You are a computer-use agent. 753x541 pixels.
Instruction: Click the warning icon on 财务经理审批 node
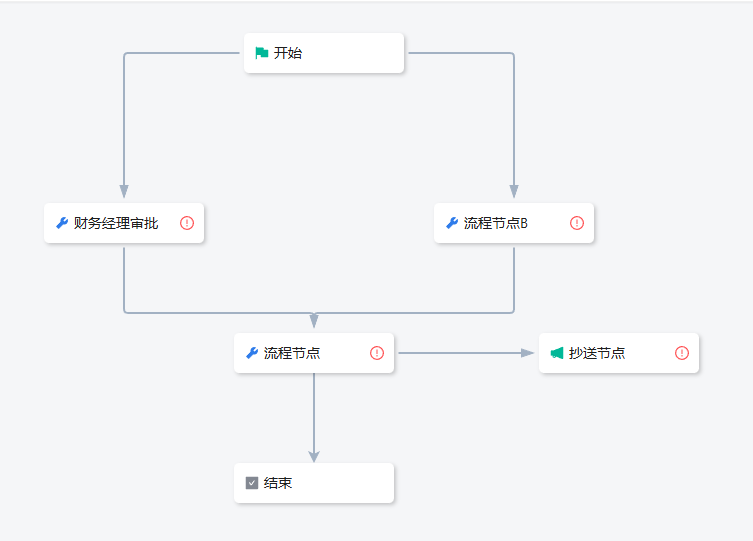click(187, 223)
